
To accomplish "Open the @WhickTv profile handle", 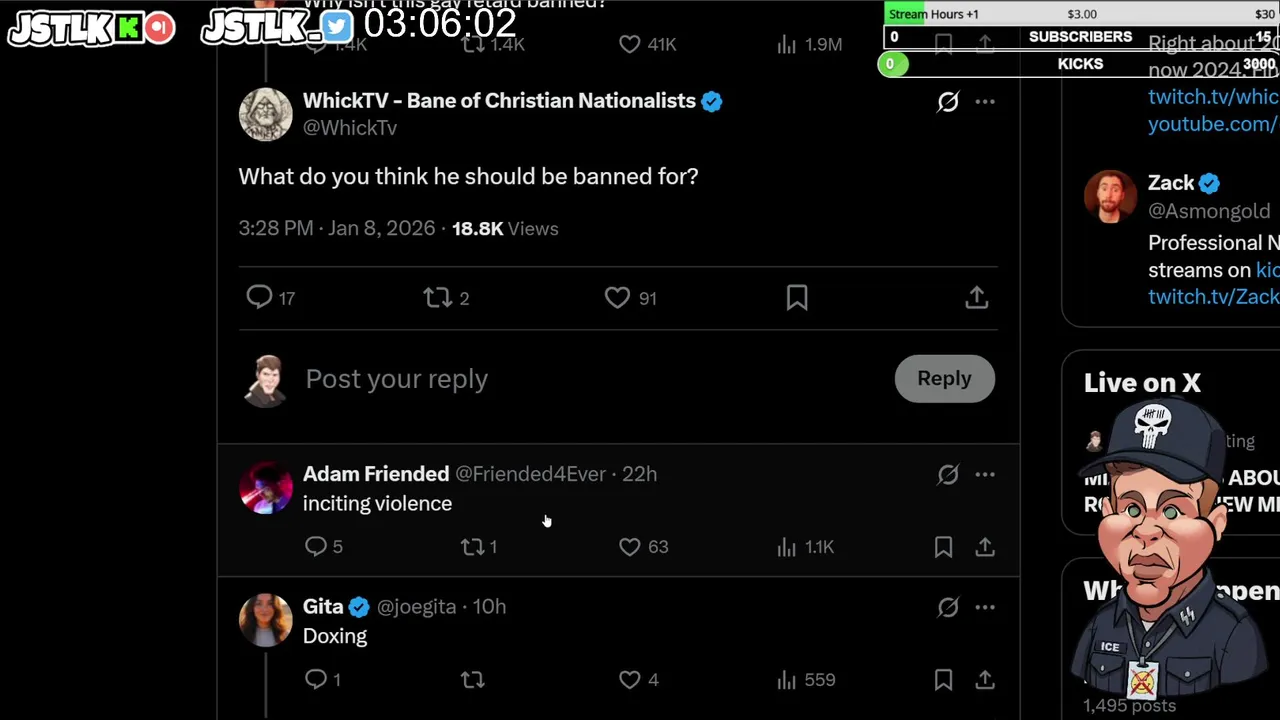I will (x=350, y=128).
